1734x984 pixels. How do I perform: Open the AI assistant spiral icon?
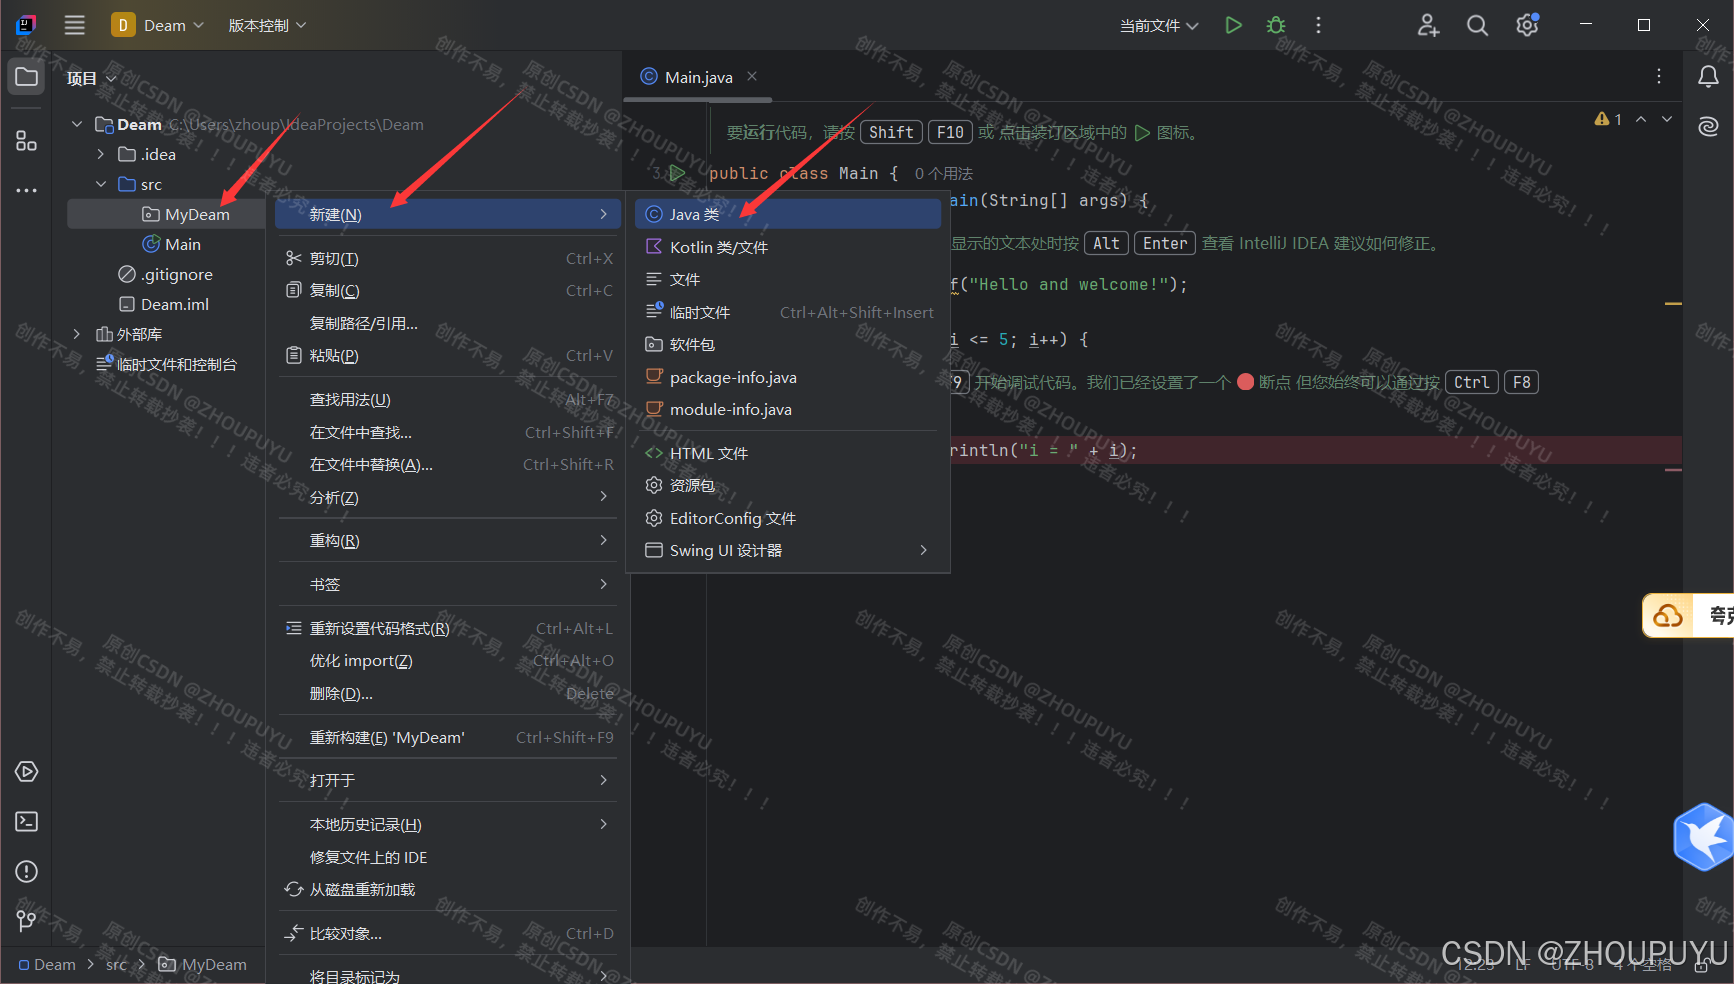1709,126
